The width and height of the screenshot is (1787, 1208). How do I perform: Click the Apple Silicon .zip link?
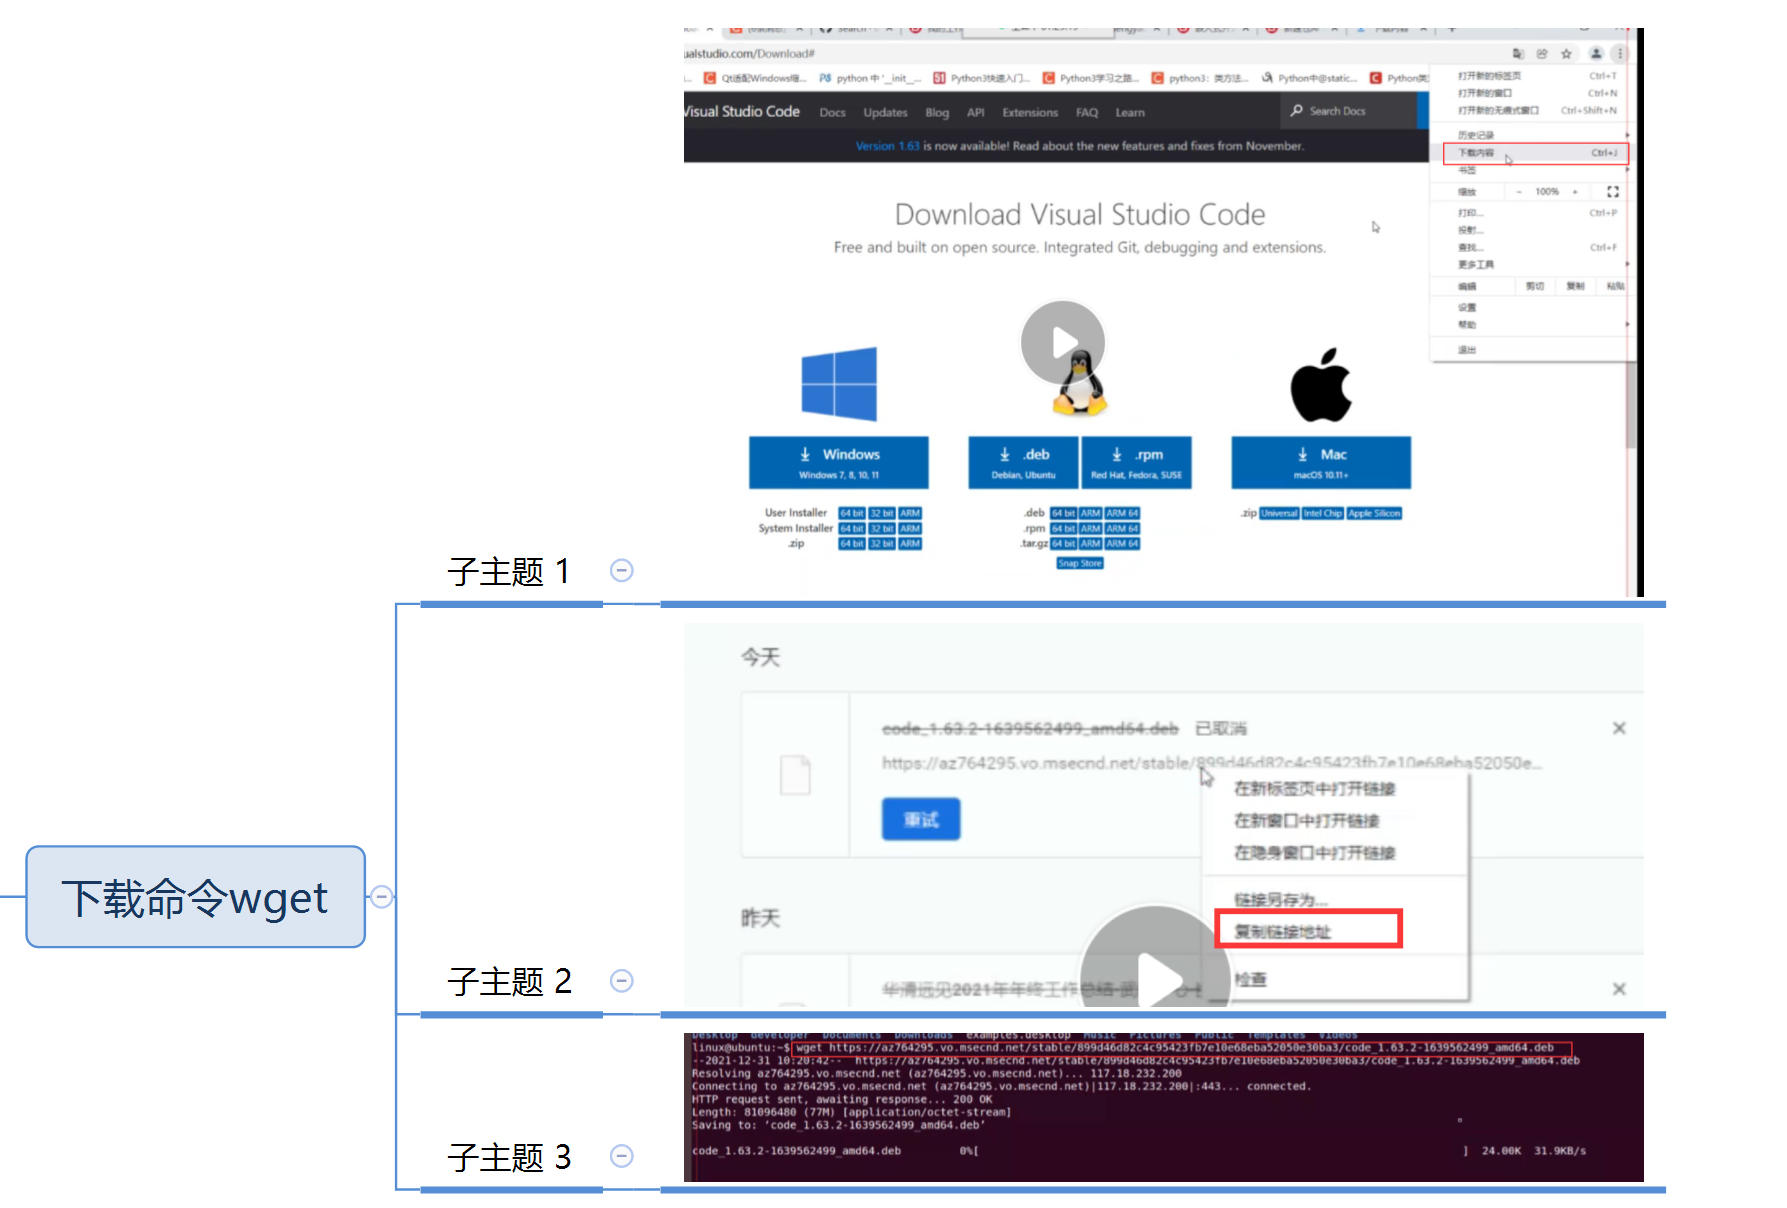pos(1374,513)
